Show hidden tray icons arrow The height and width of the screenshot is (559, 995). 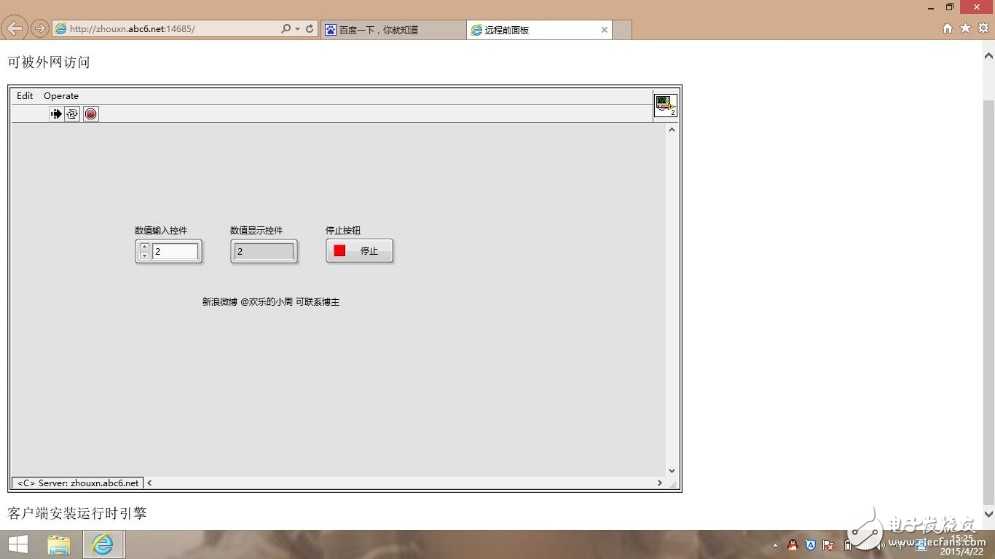pos(775,545)
